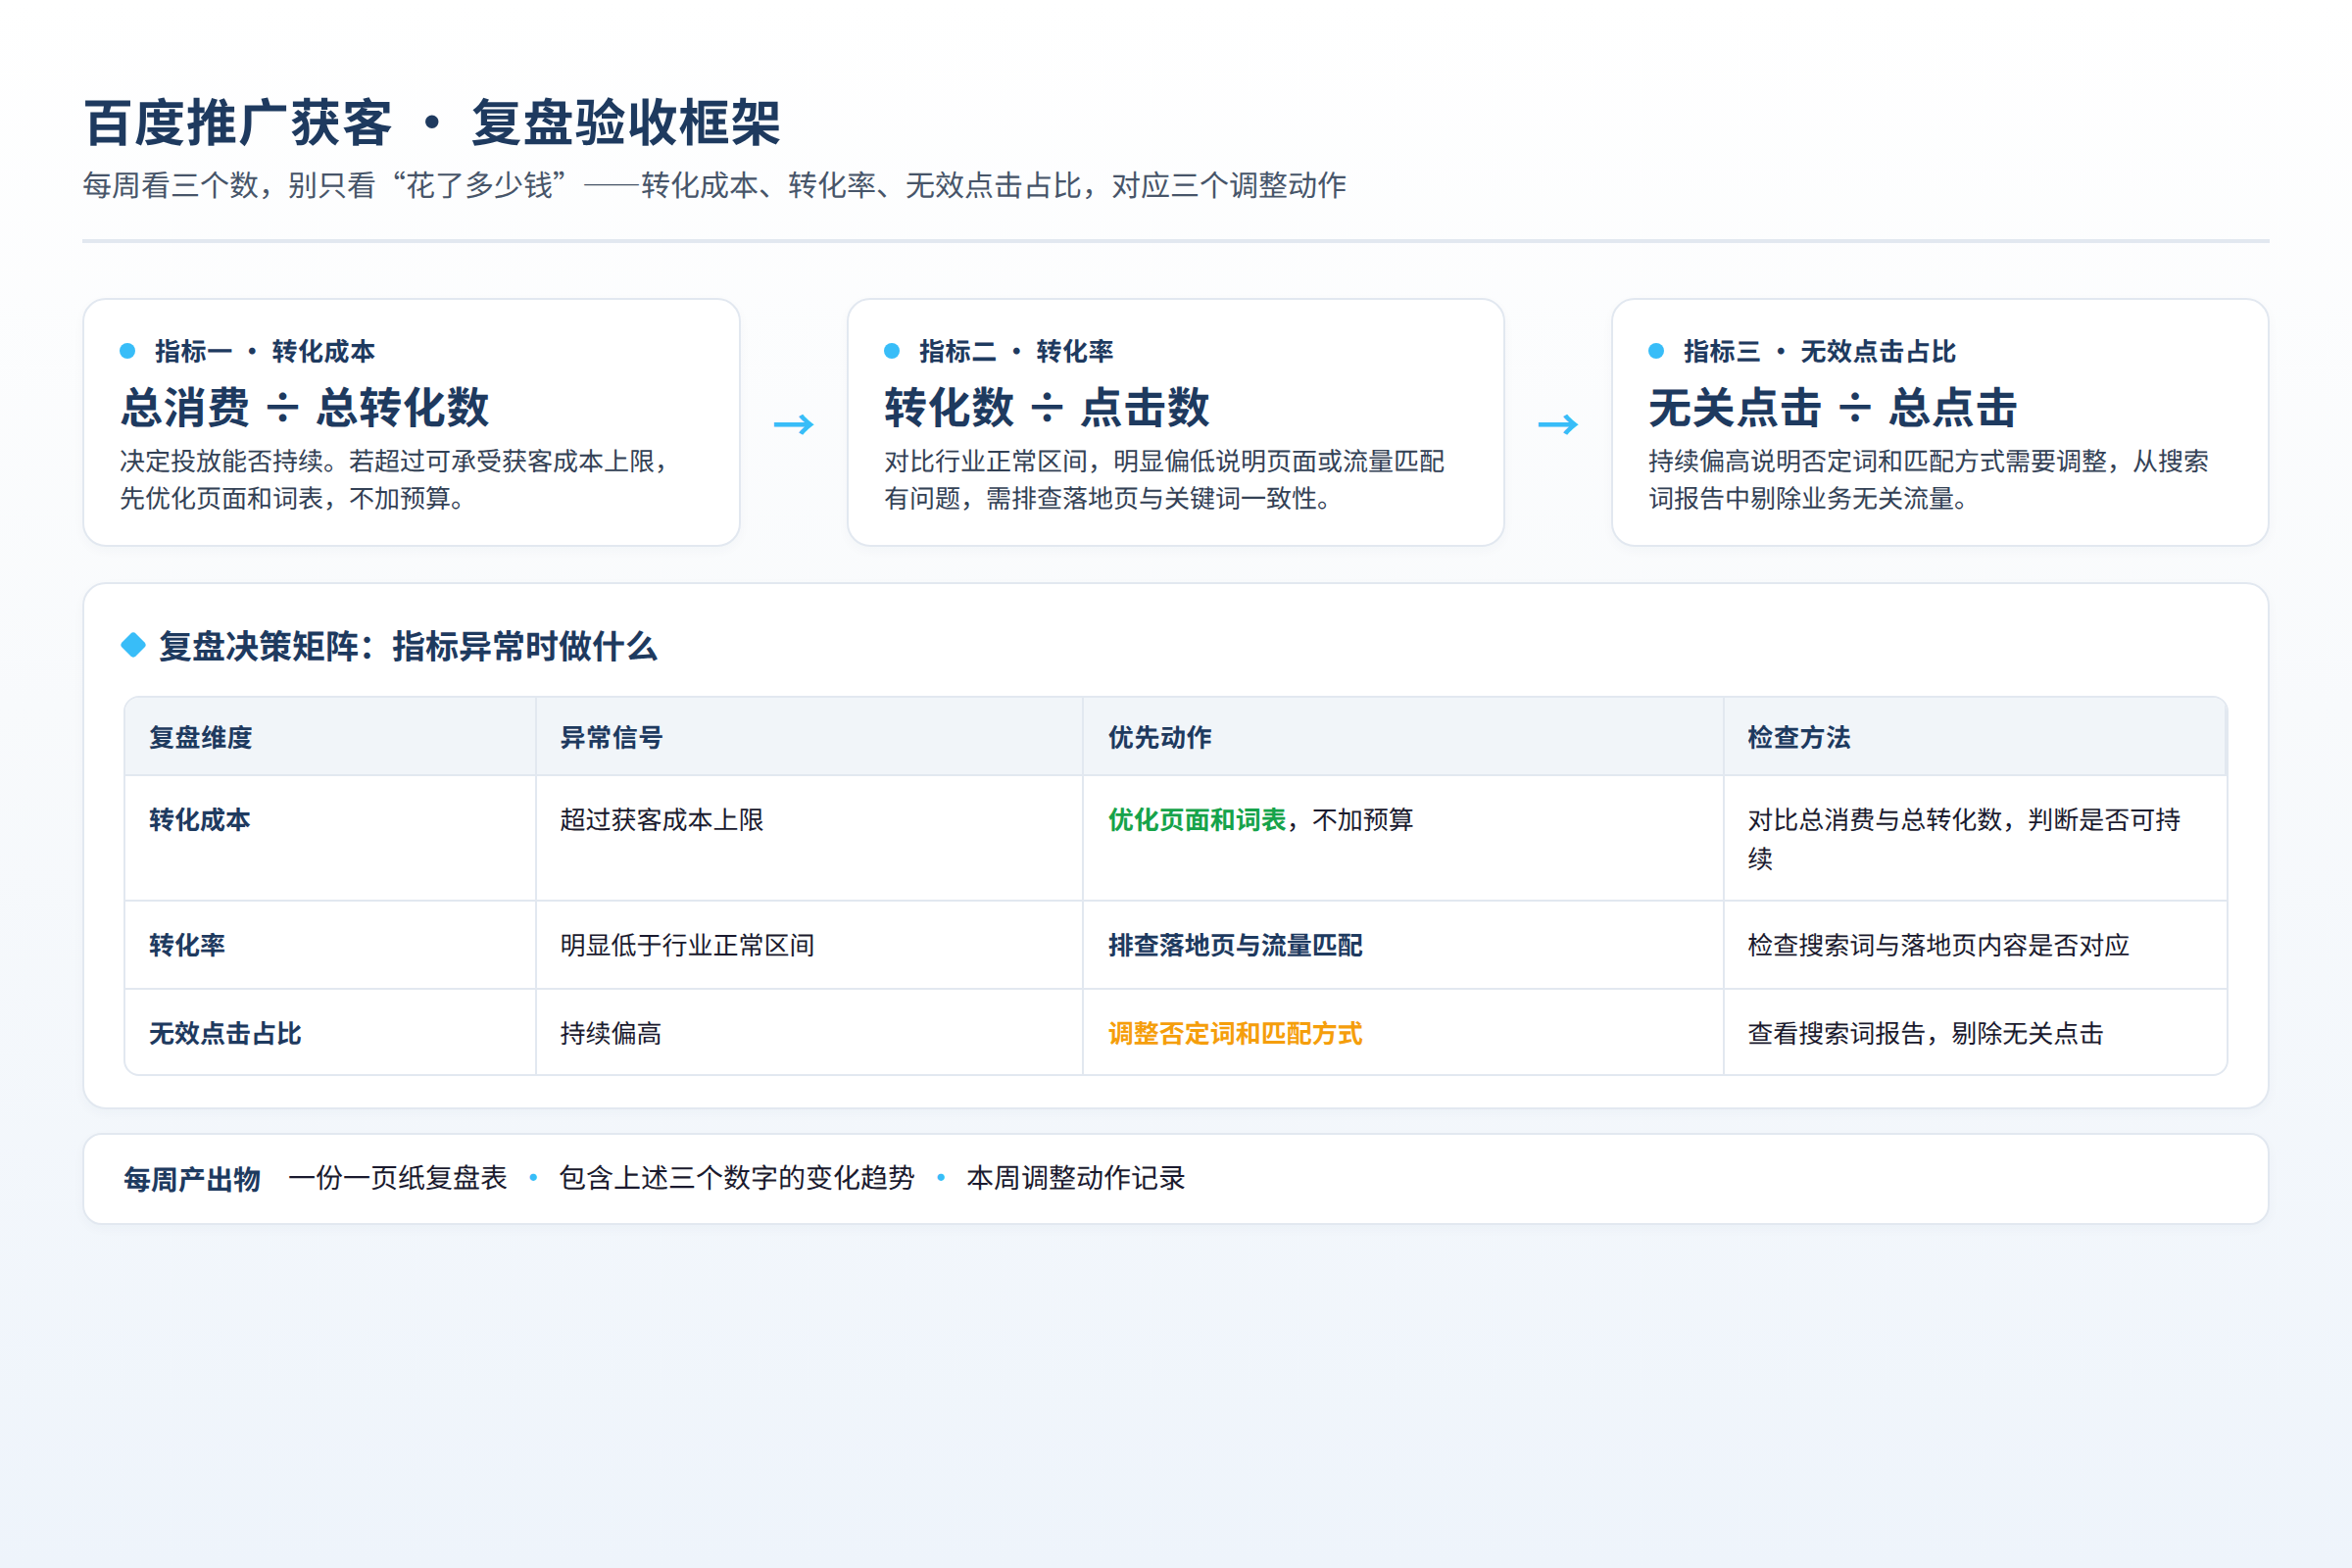Click the orange text 调整否定词和匹配方式
This screenshot has width=2352, height=1568.
tap(1235, 1033)
